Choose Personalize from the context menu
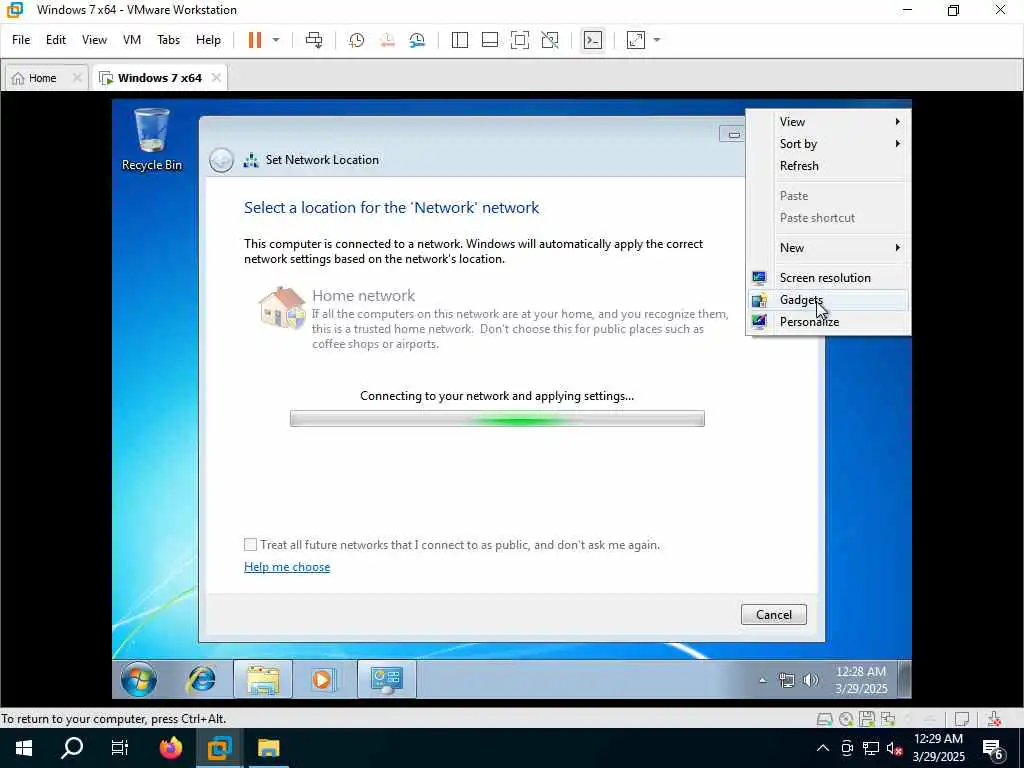This screenshot has width=1024, height=768. [828, 321]
